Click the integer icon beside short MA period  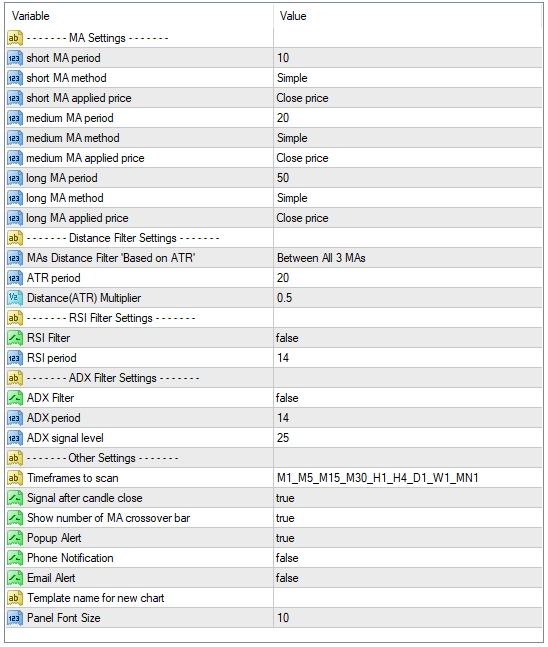pos(14,58)
